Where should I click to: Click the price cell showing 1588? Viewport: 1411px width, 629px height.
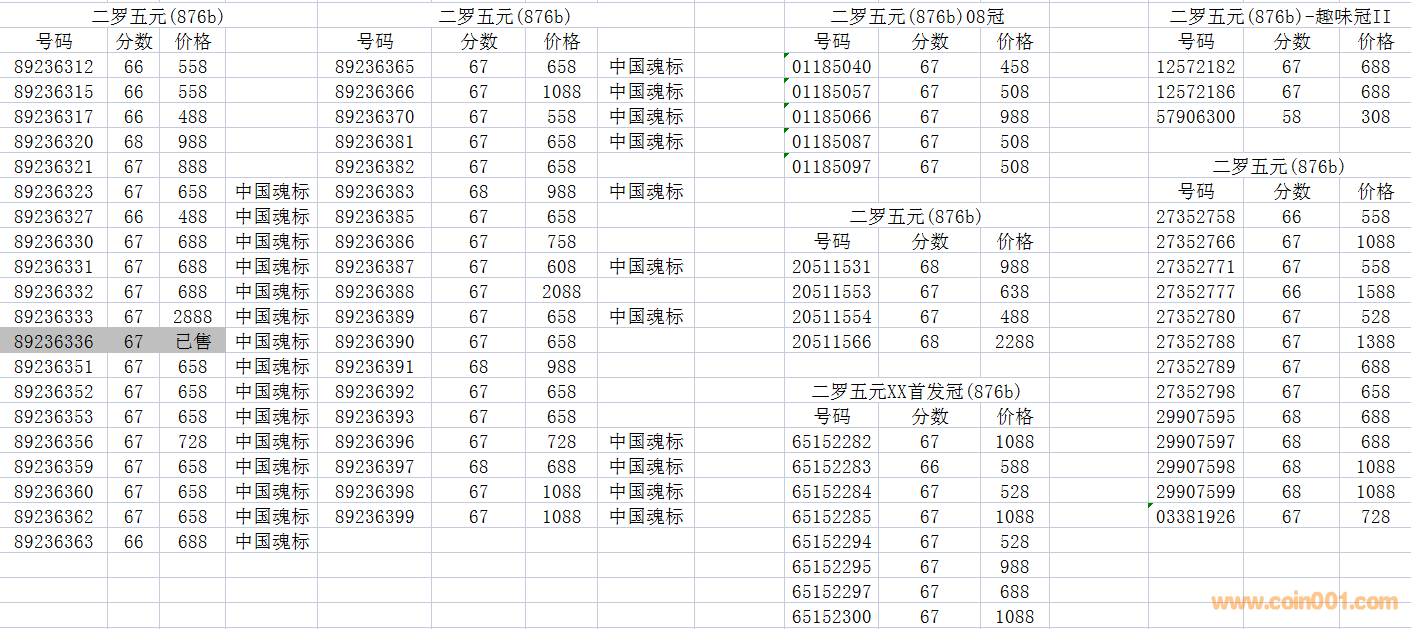(1375, 292)
